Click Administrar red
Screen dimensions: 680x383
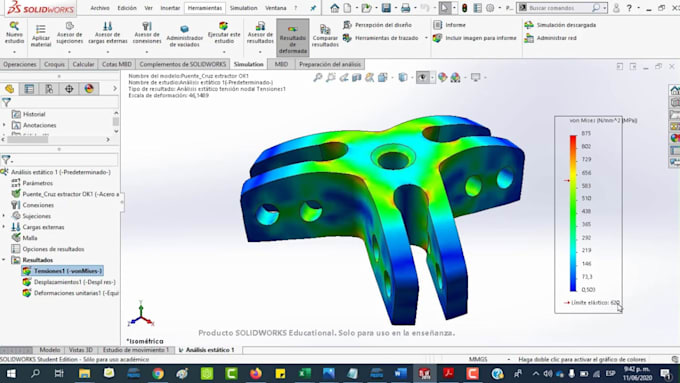coord(550,38)
